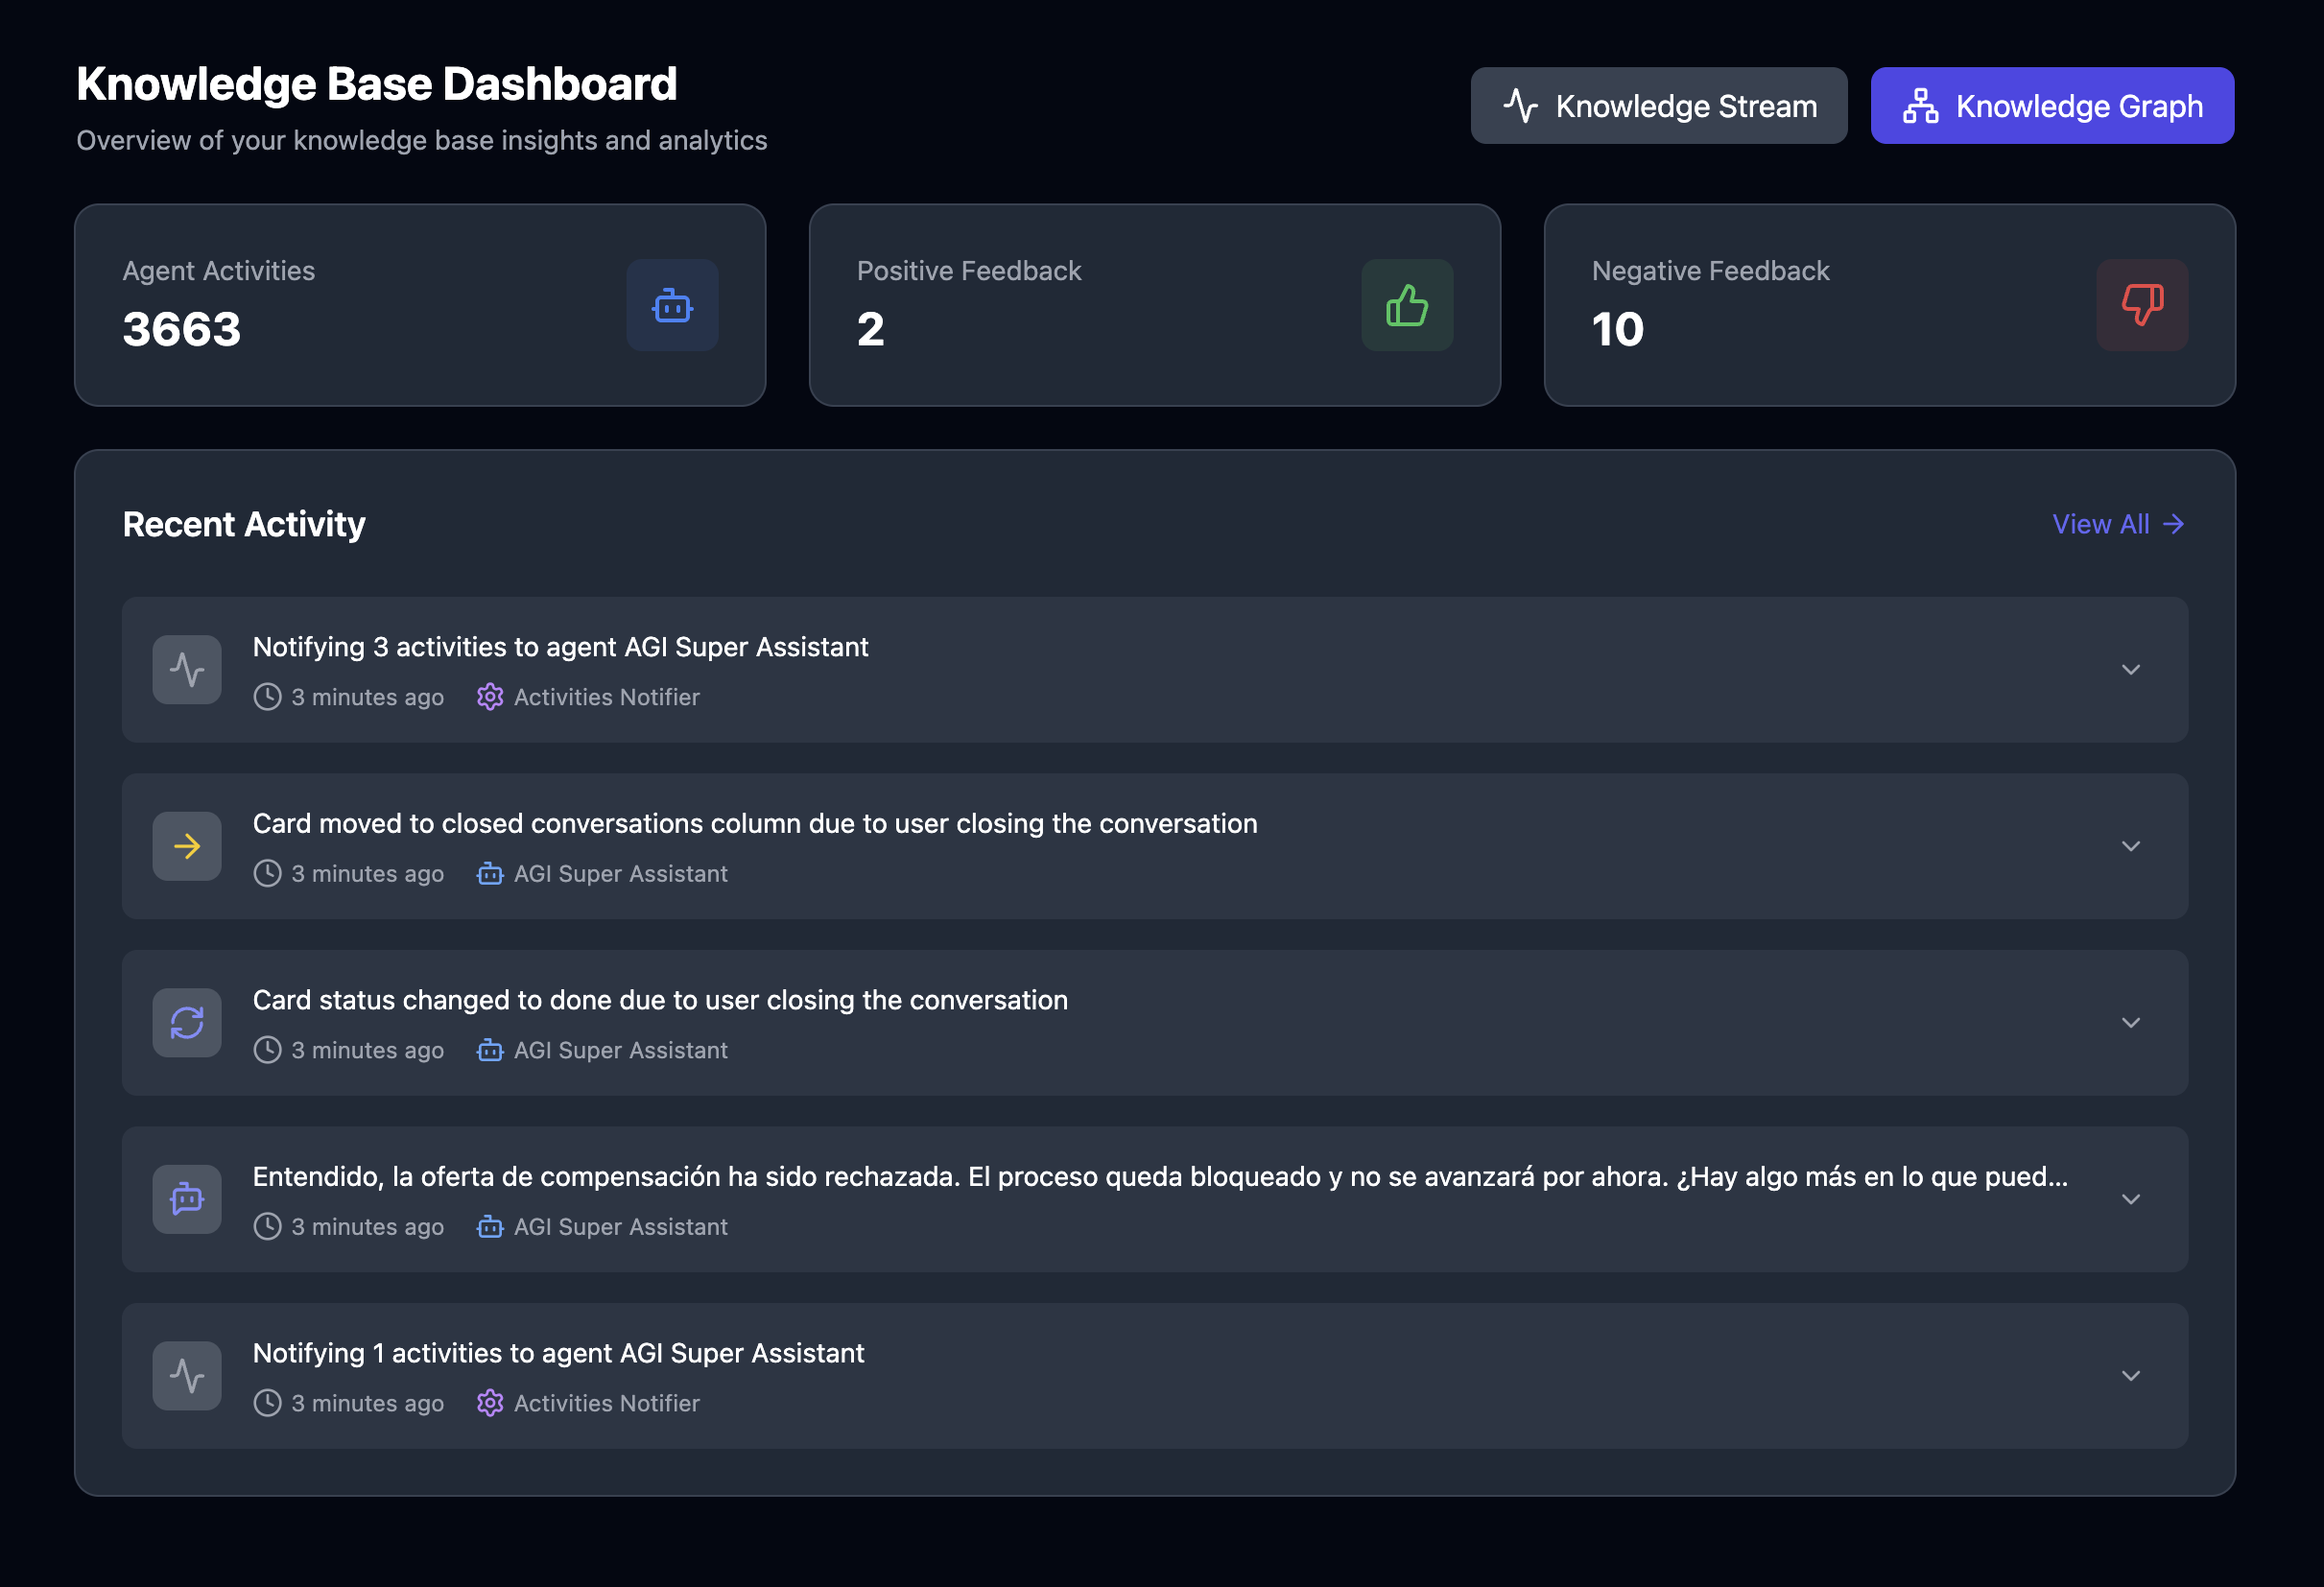Expand the Notifying 1 activities entry chevron

click(2130, 1375)
